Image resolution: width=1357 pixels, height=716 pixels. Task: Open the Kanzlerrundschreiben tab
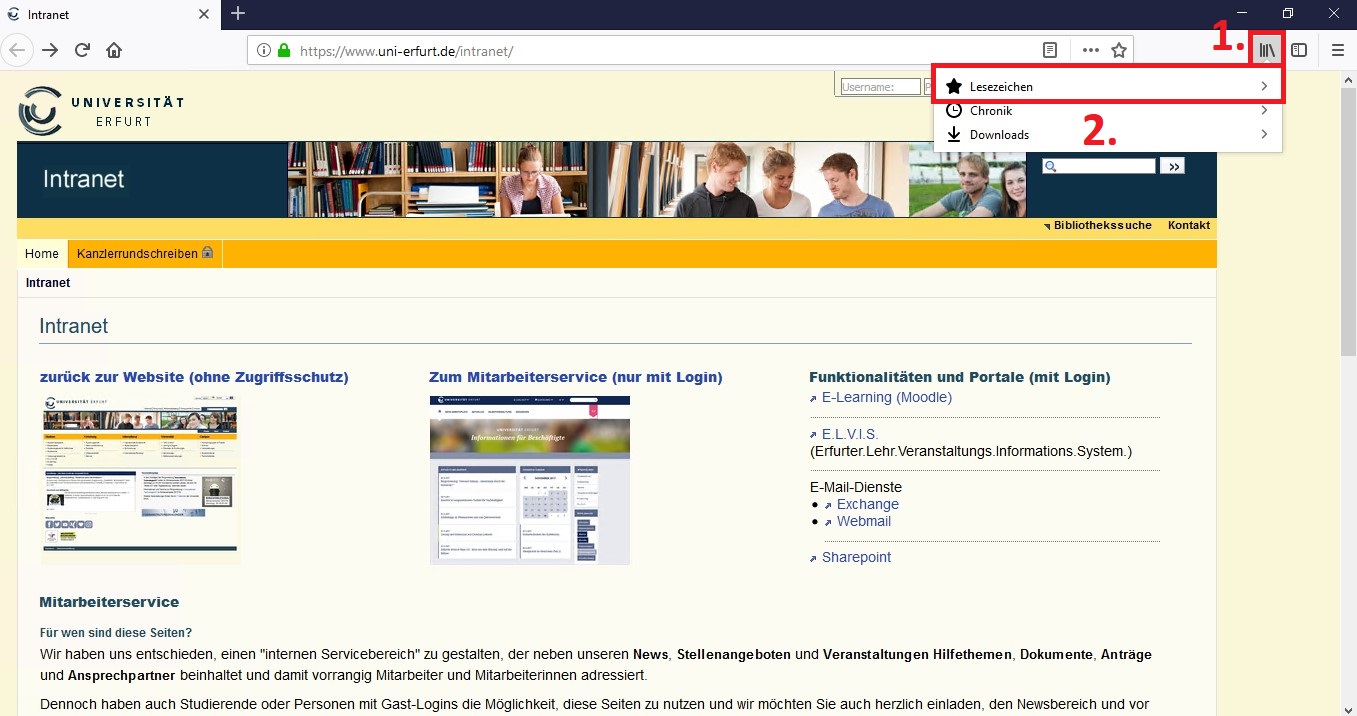coord(144,254)
